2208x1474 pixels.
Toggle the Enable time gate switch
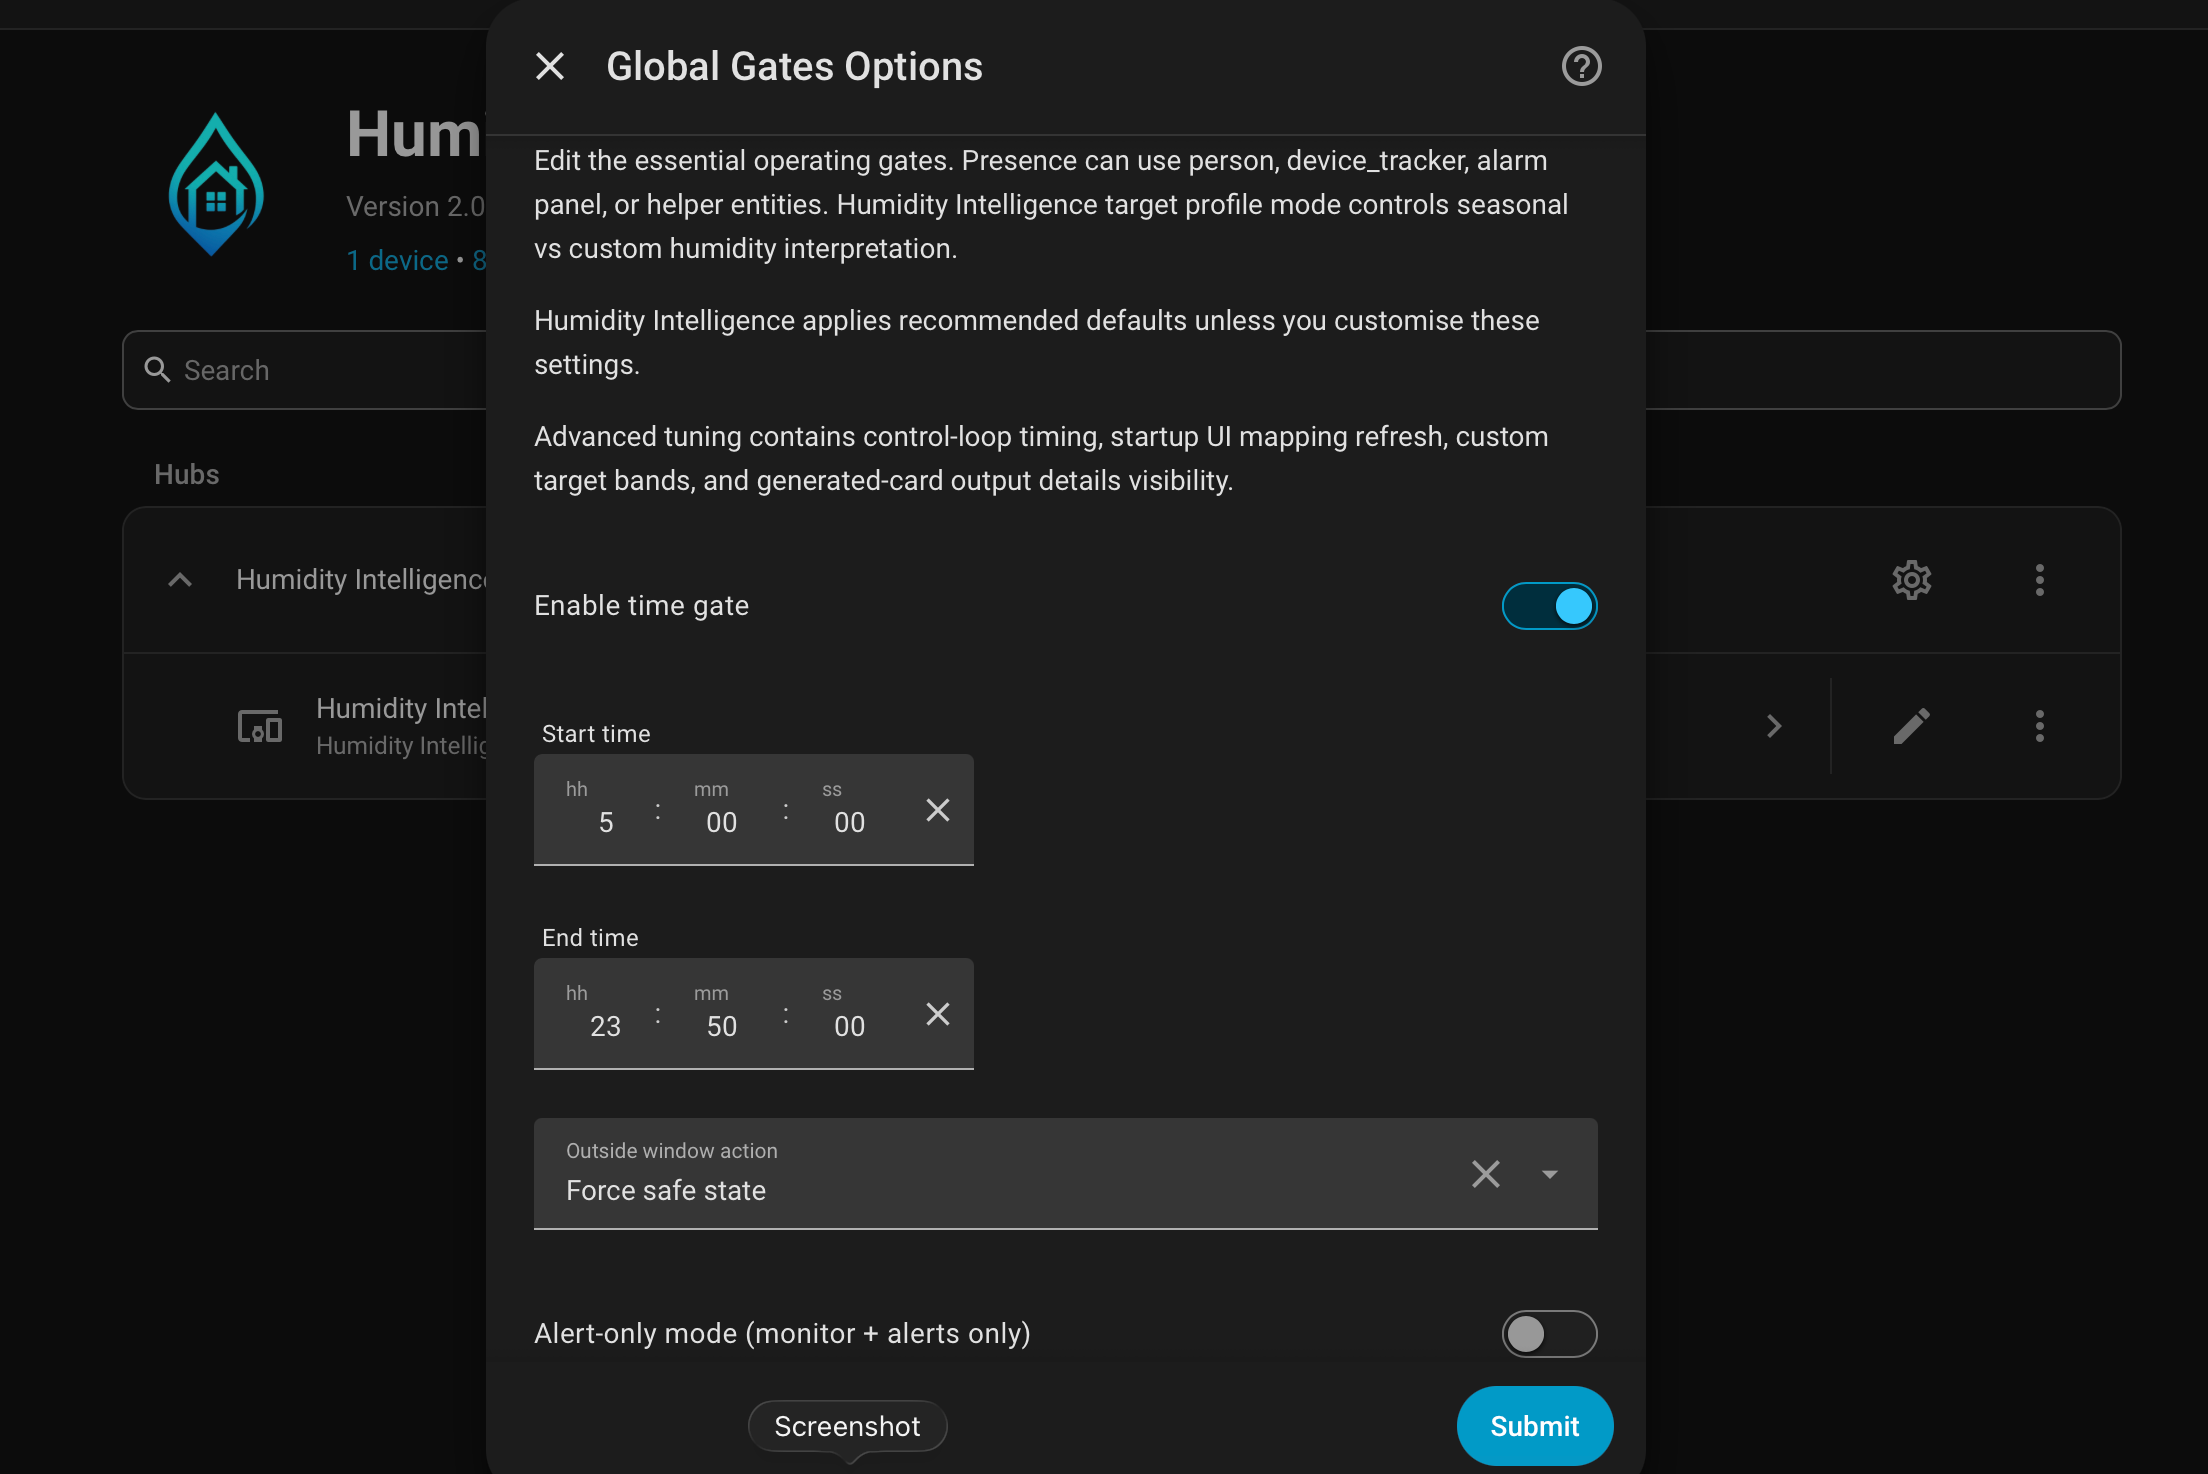(1549, 606)
